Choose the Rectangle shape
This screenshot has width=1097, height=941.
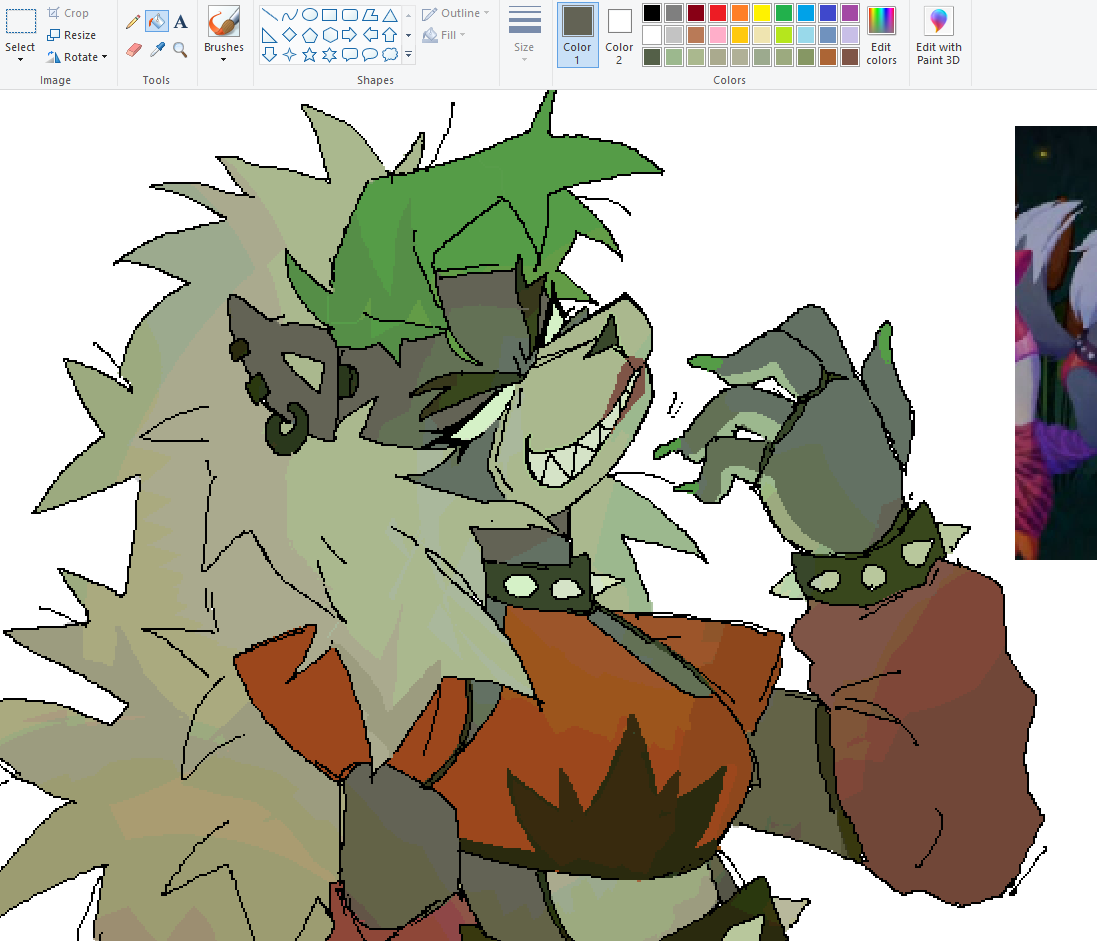330,14
